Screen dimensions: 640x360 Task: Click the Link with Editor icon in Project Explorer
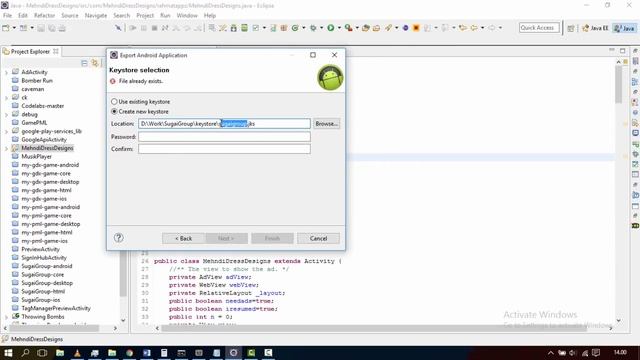[x=95, y=63]
